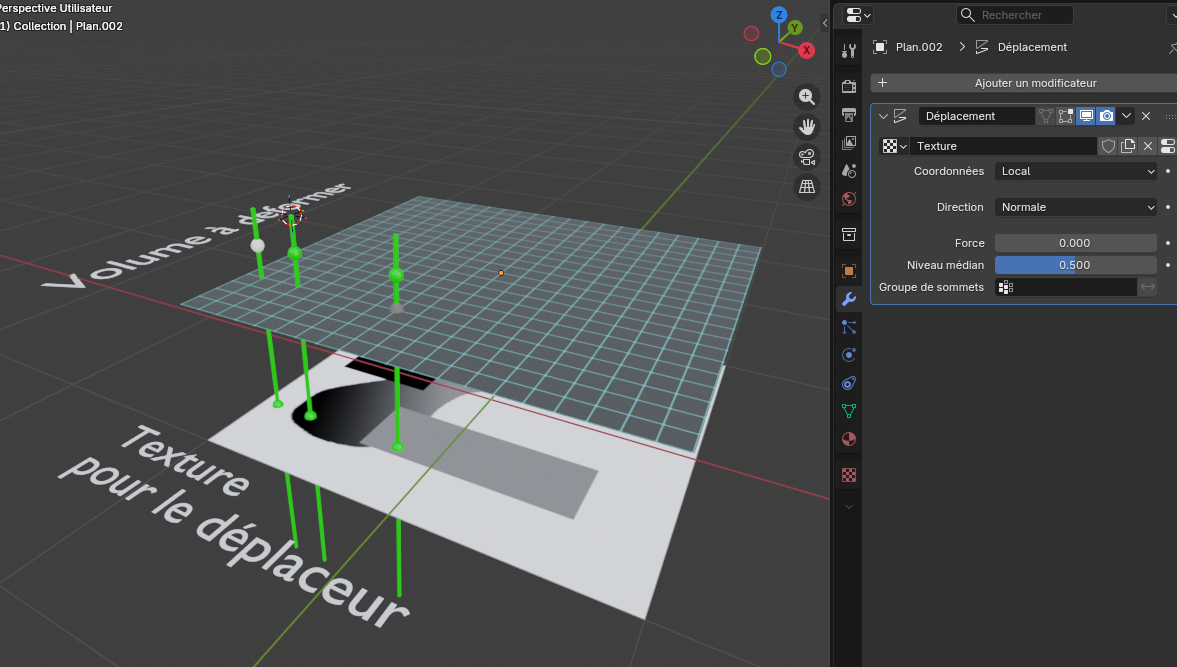Click the viewport zoom magnifier icon

click(806, 96)
